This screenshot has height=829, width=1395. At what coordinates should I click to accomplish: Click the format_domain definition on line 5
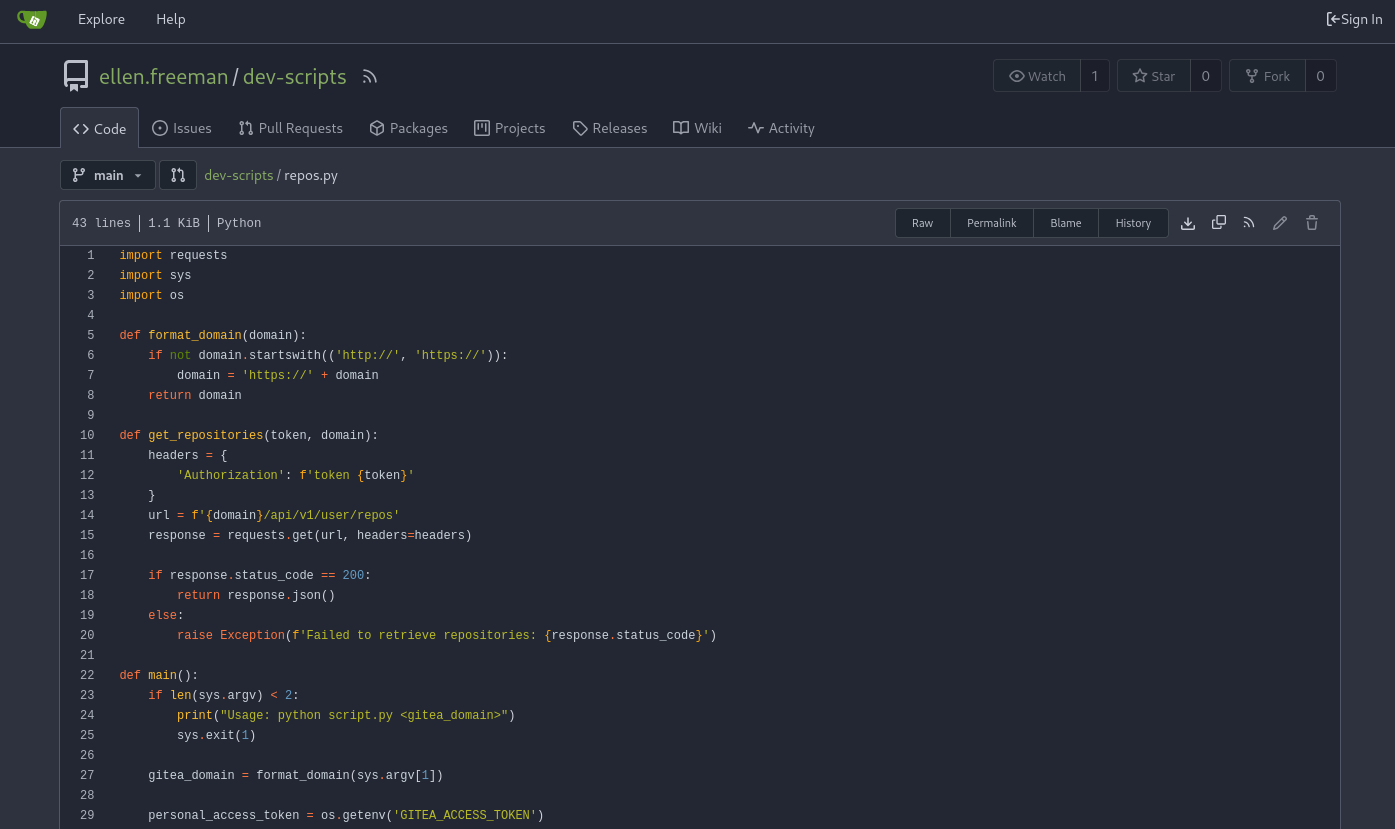coord(195,335)
